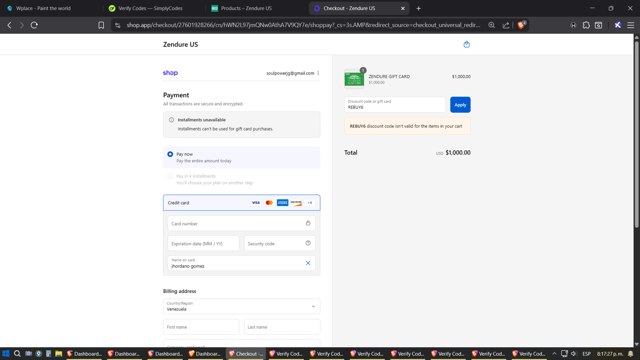Click the ZENDURE GIFT CARD item name
640x360 pixels.
[389, 76]
